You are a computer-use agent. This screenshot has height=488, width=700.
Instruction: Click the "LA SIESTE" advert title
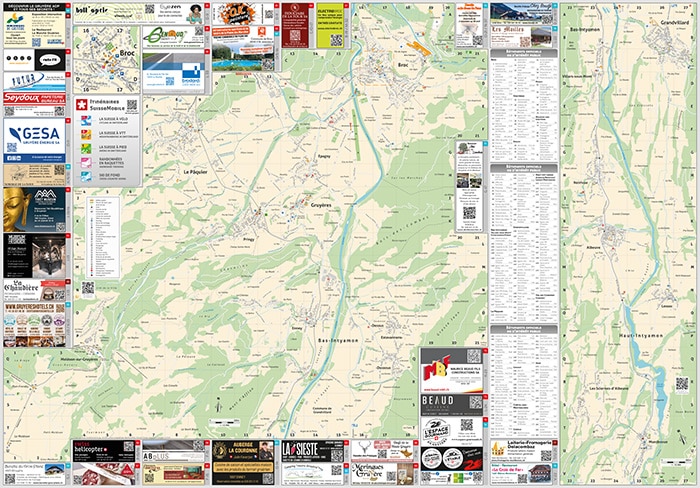coord(300,449)
